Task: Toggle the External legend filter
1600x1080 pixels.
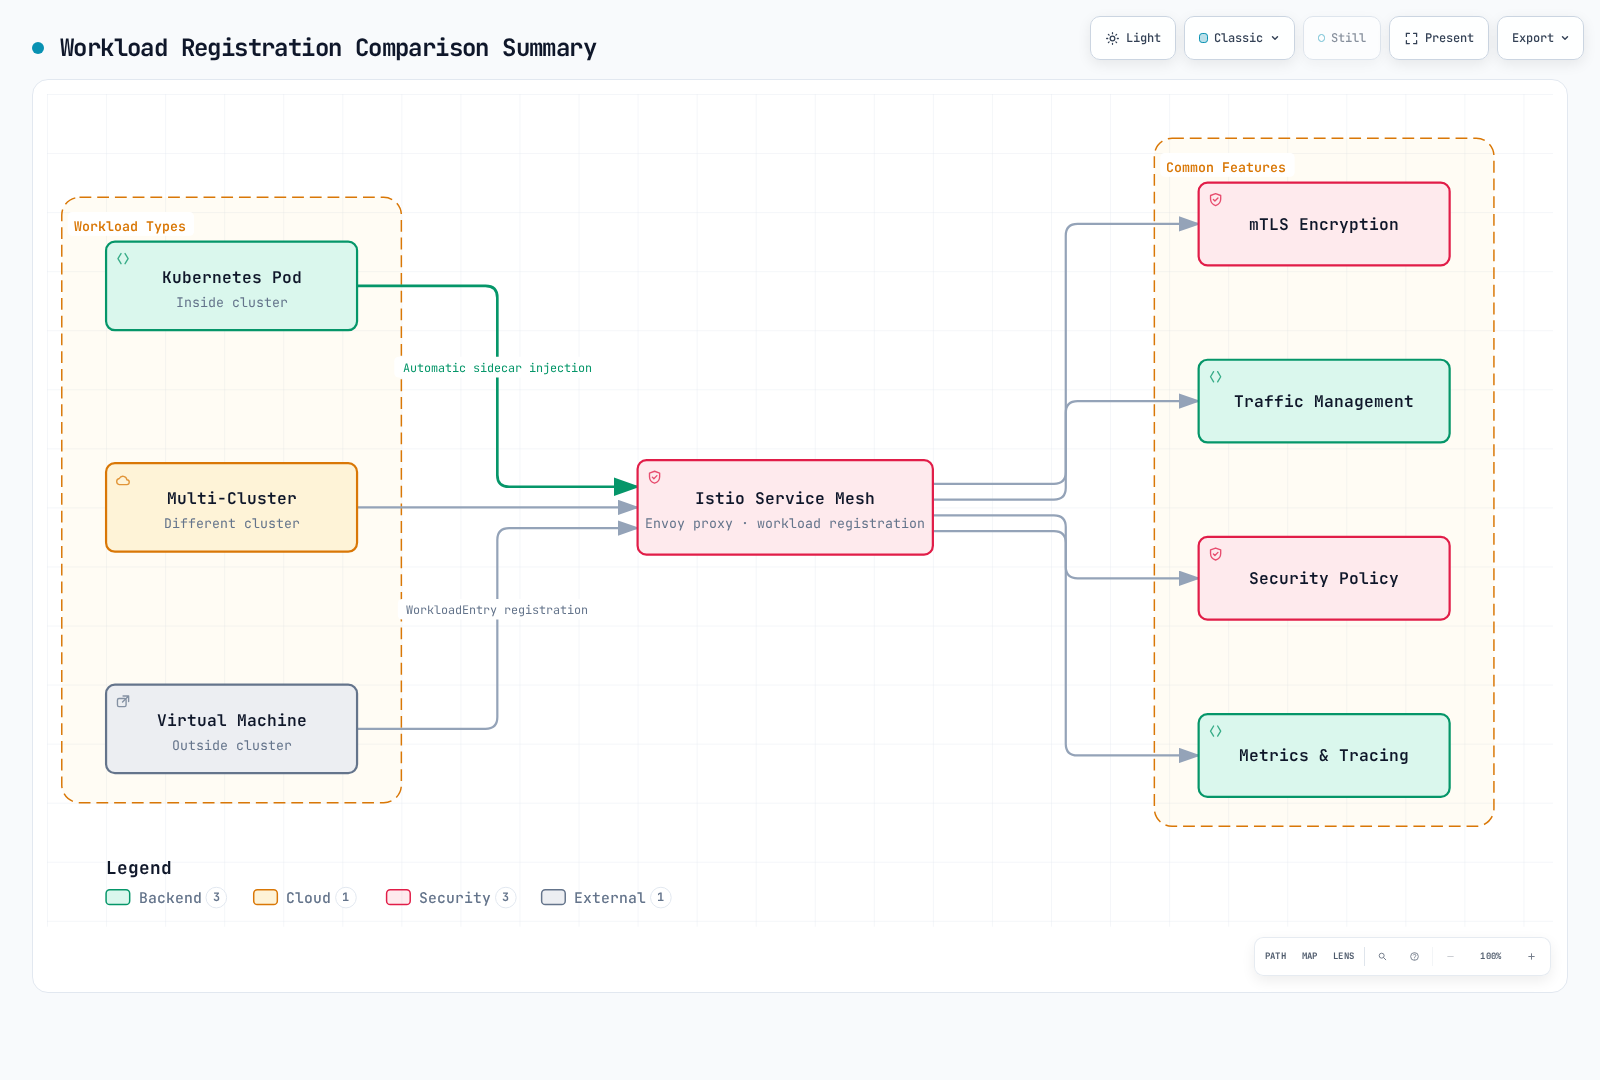Action: point(606,898)
